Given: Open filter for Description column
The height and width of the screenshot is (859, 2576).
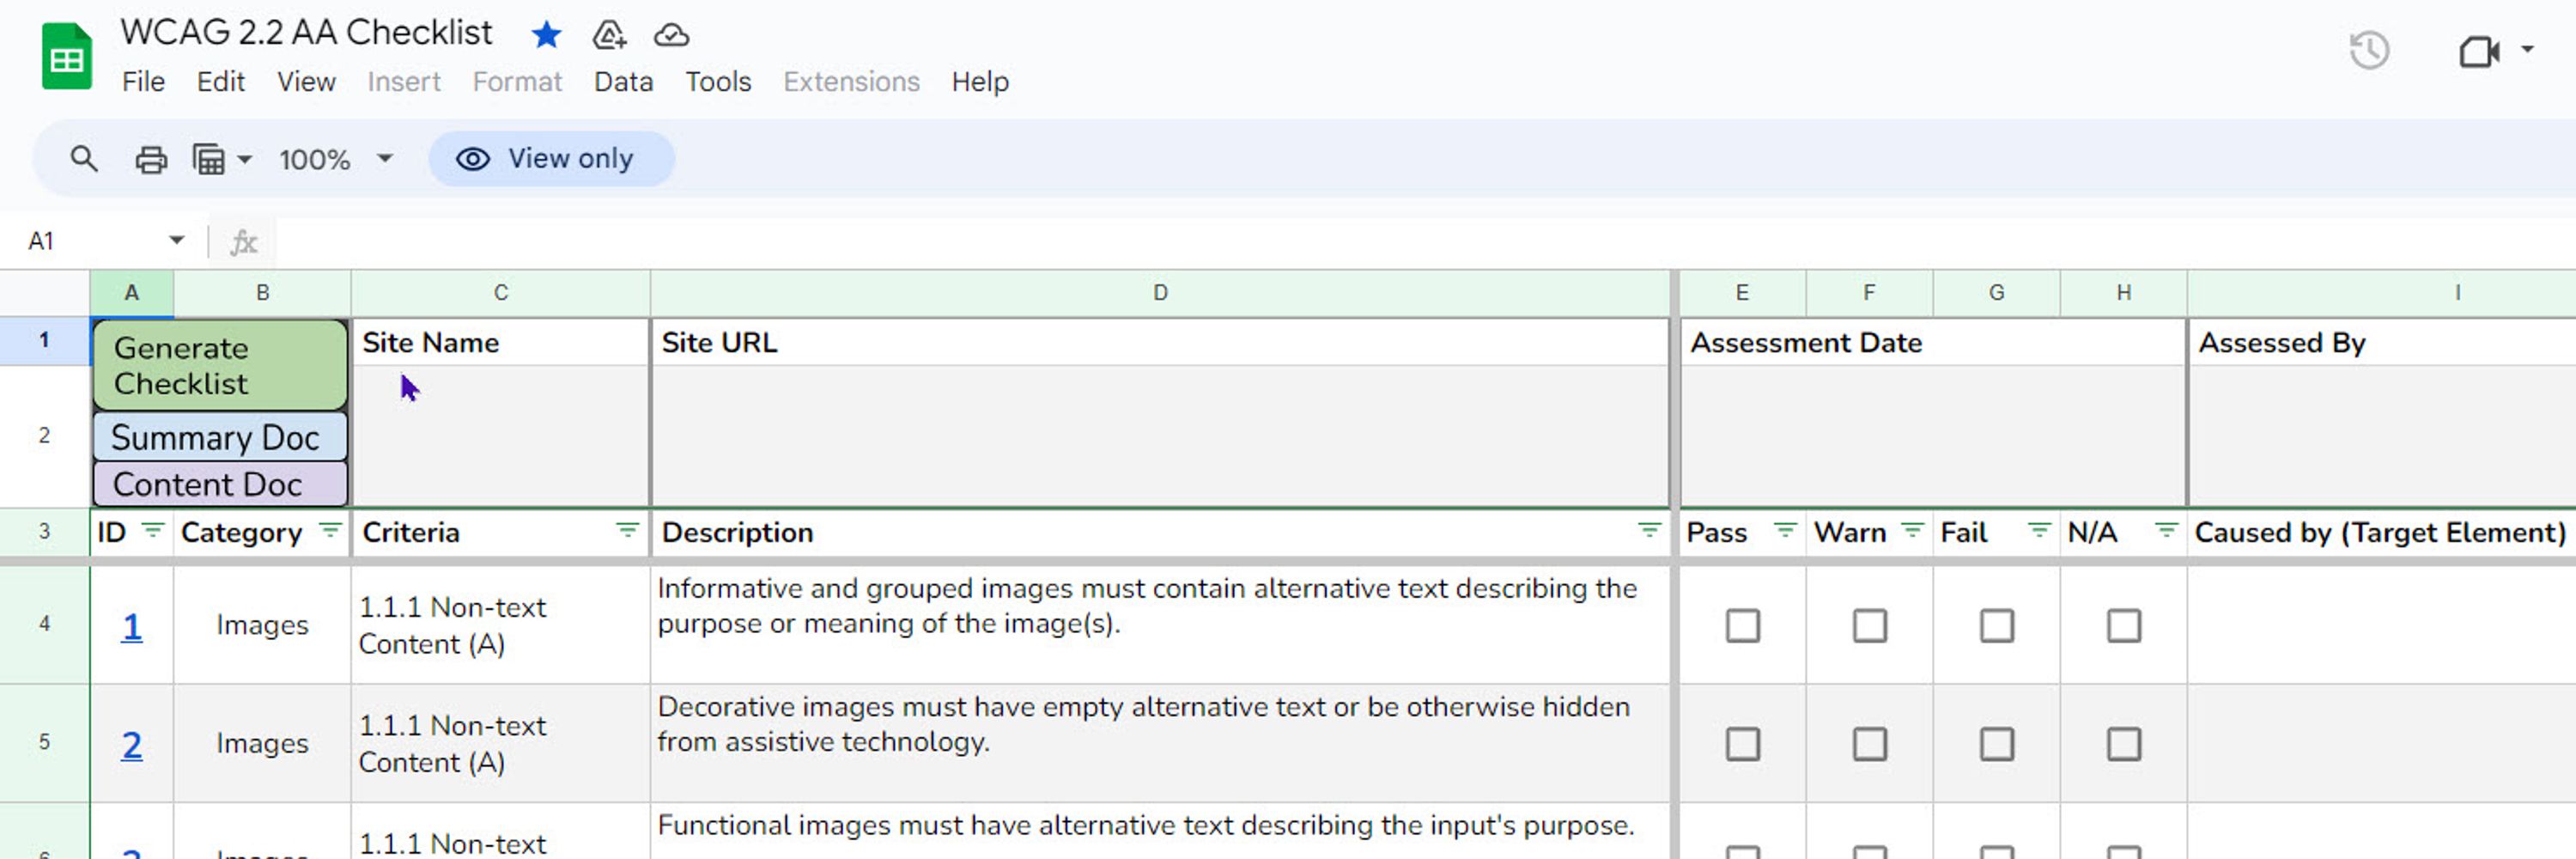Looking at the screenshot, I should click(x=1649, y=530).
